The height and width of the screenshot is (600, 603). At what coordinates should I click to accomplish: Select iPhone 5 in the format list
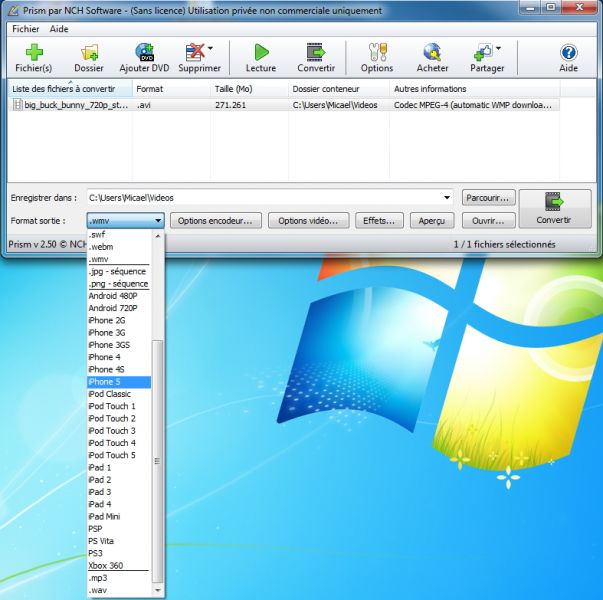click(x=118, y=382)
